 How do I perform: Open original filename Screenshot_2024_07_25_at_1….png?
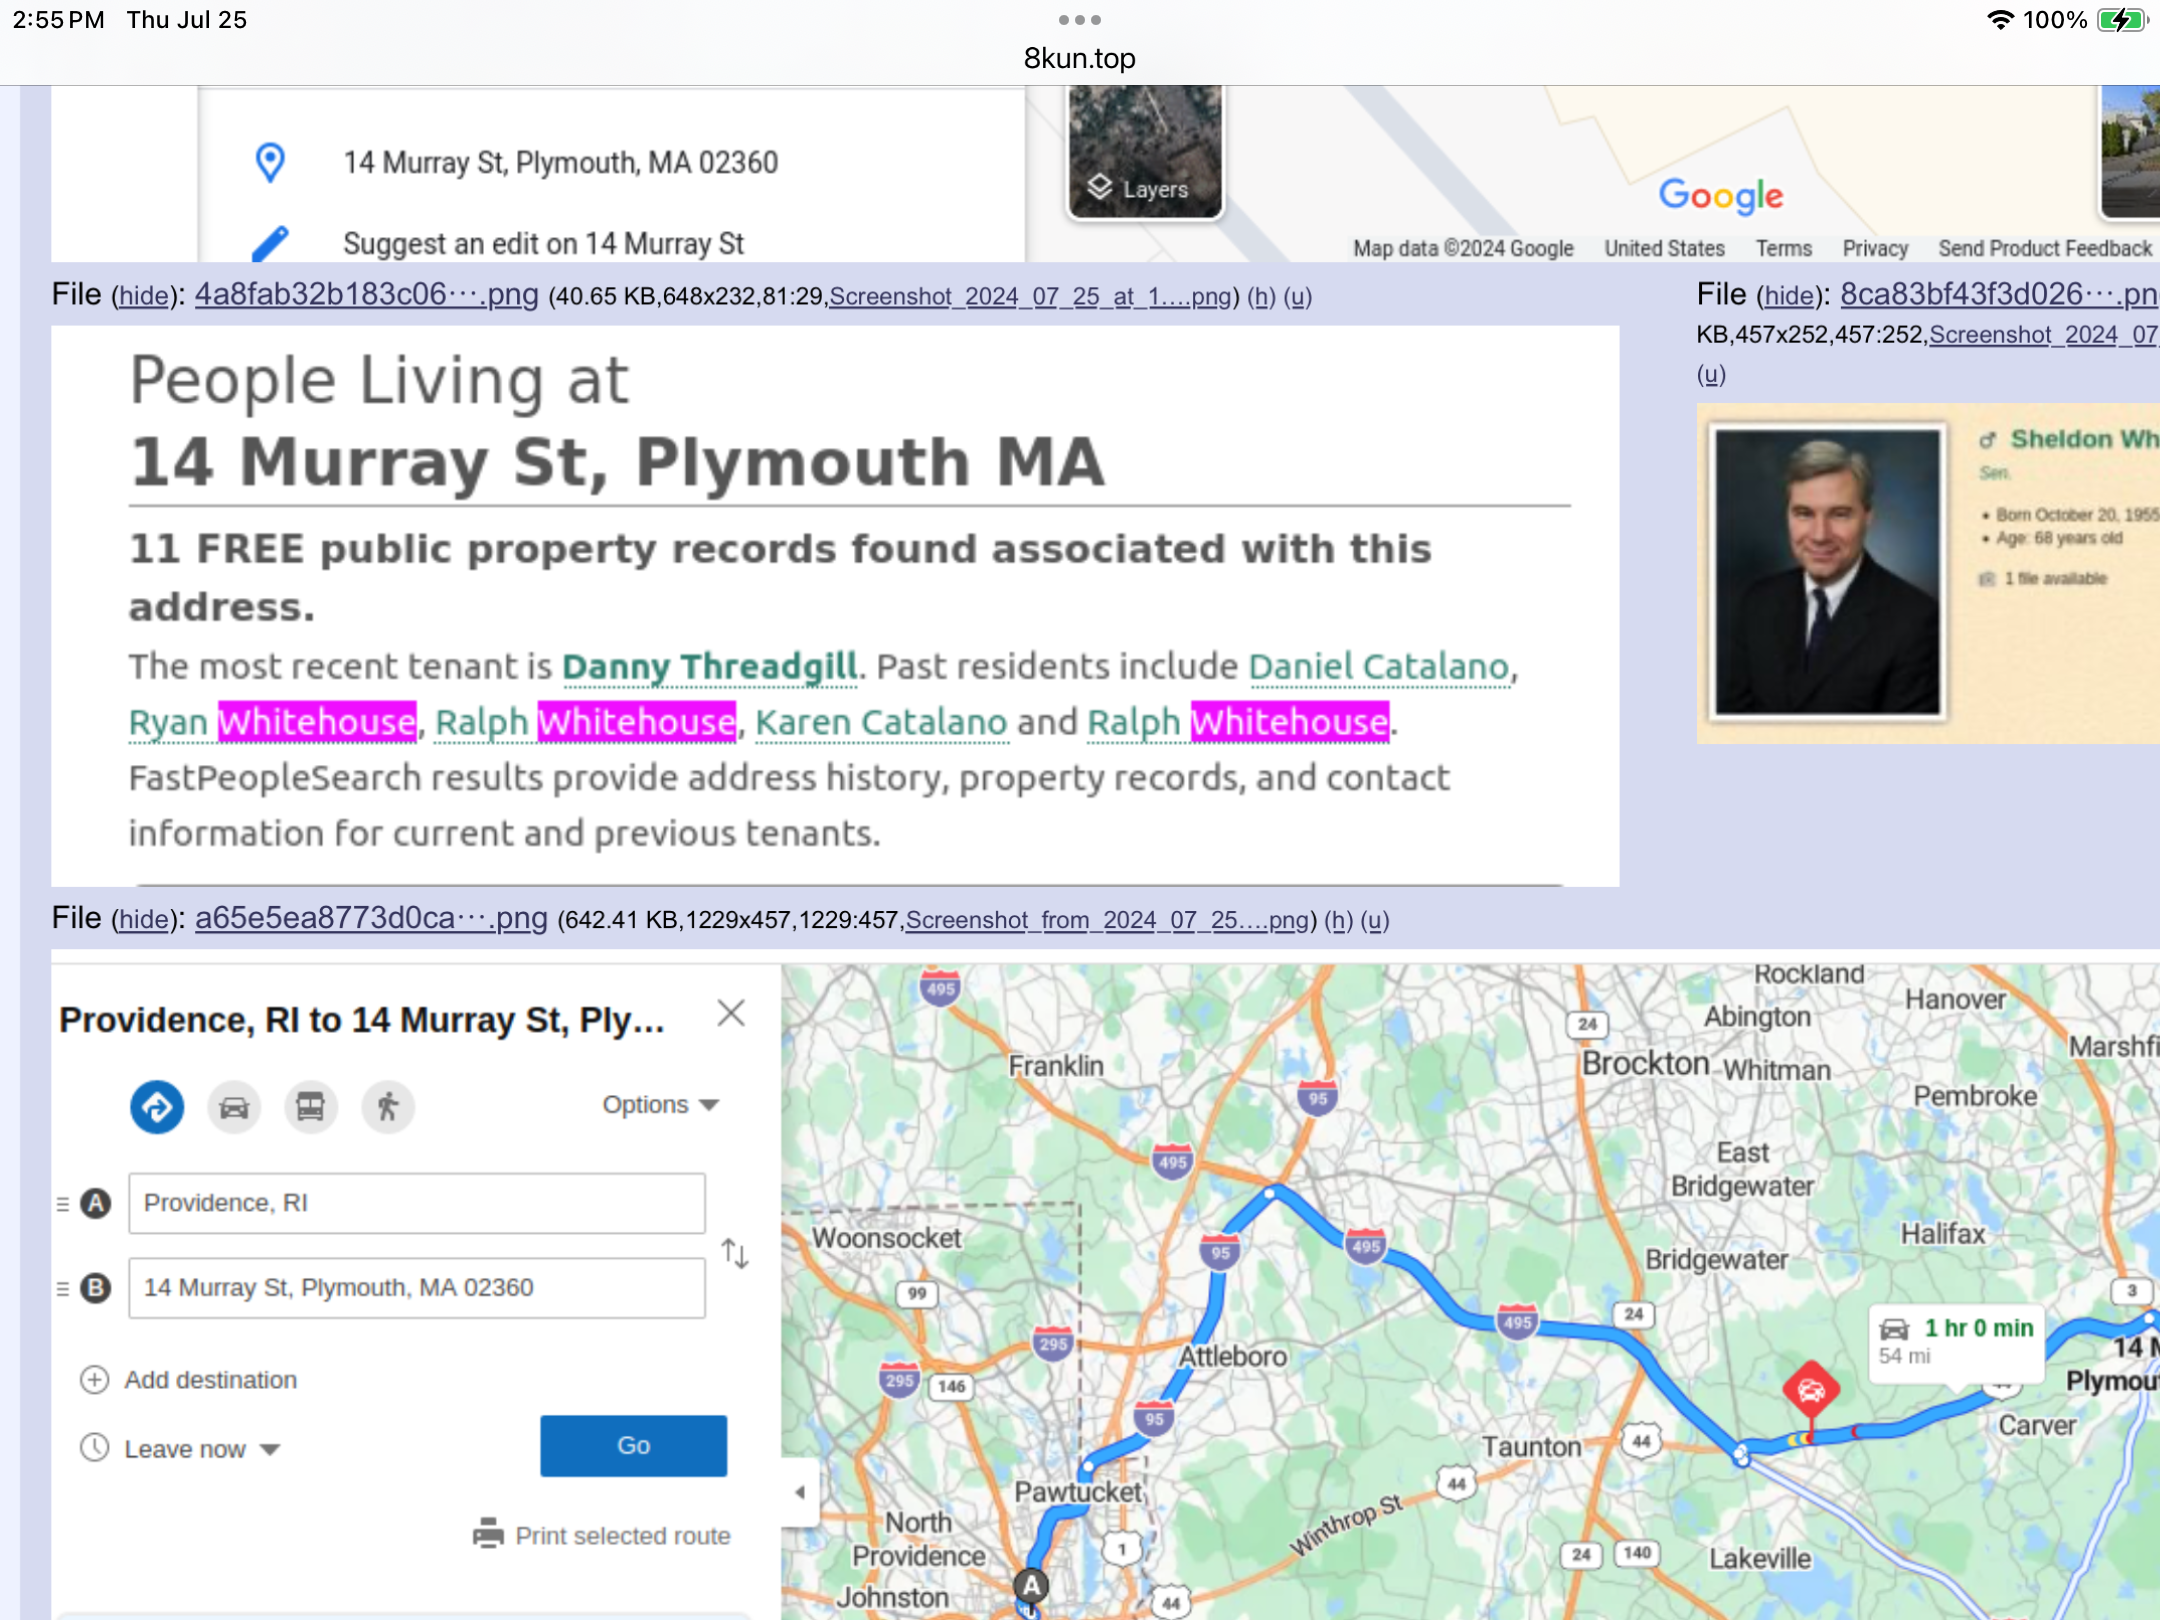(1030, 297)
